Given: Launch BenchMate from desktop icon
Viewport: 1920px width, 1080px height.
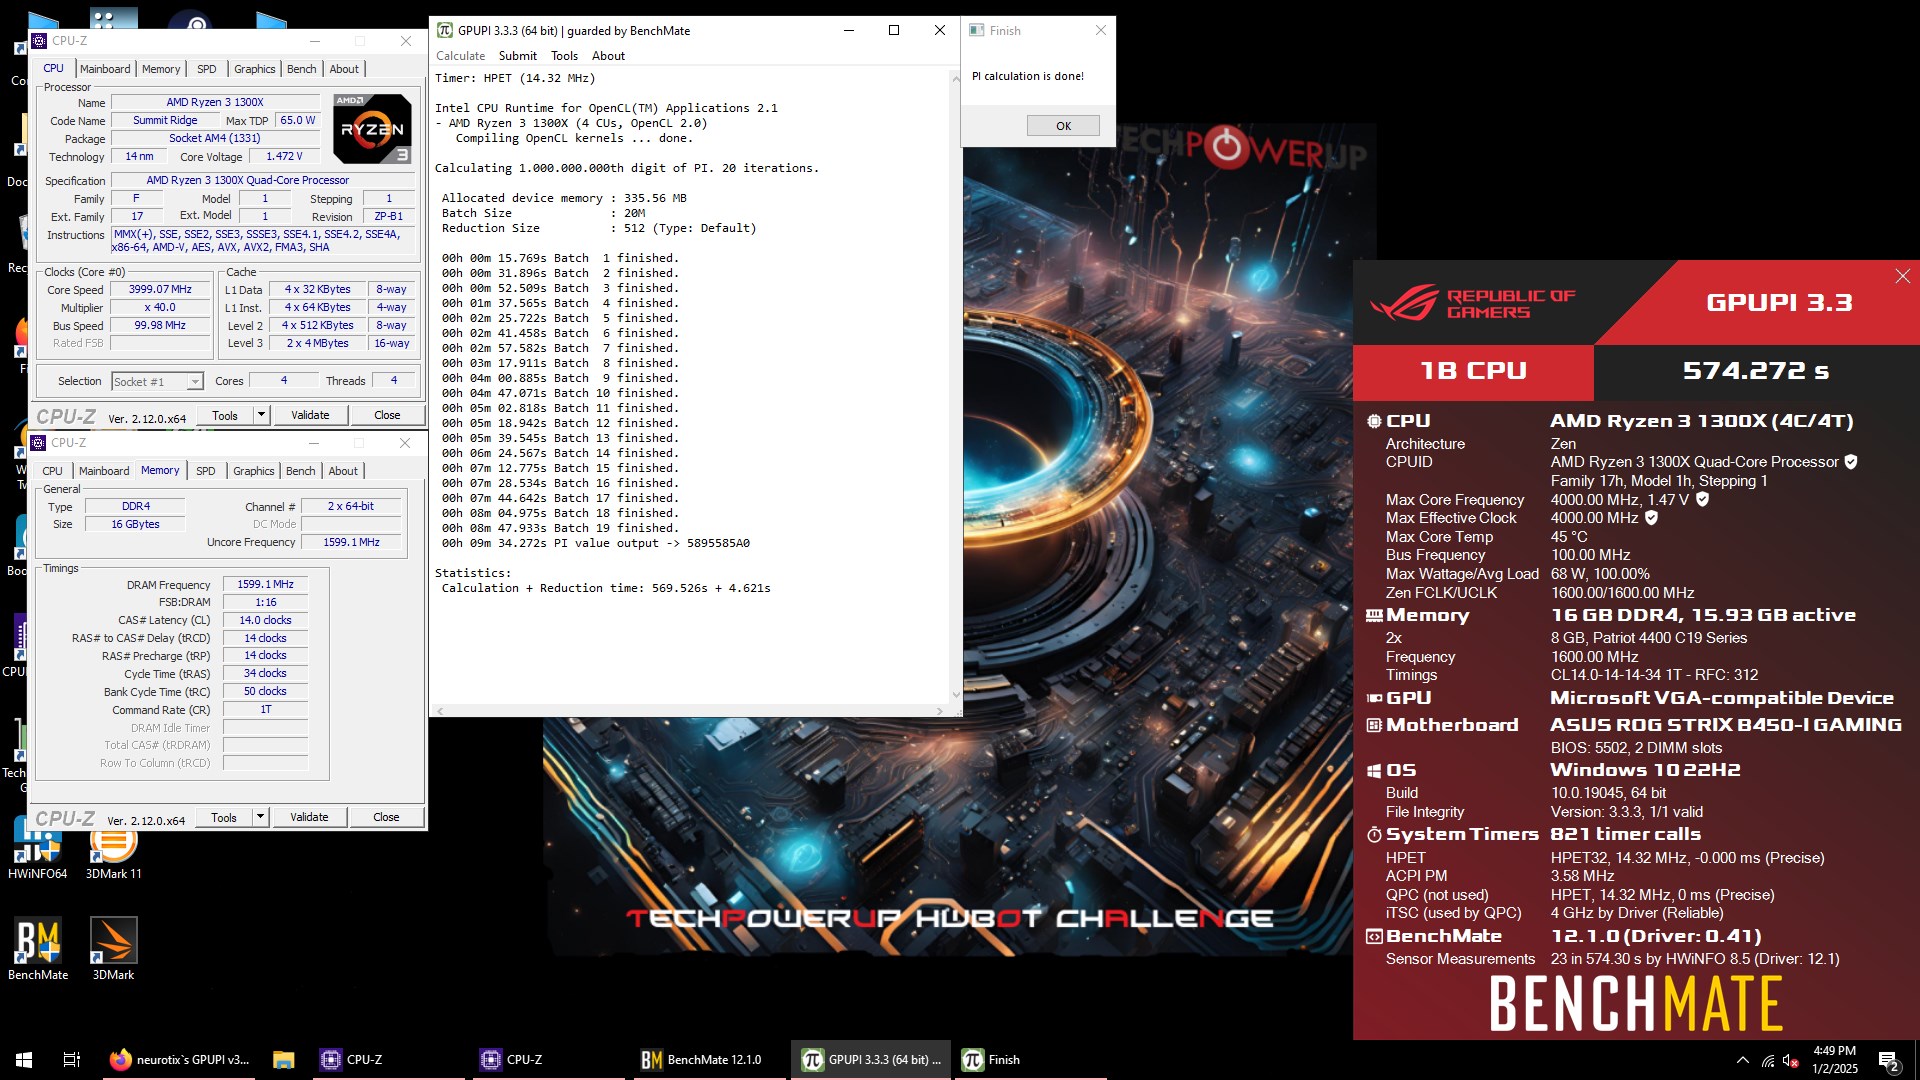Looking at the screenshot, I should (x=38, y=948).
